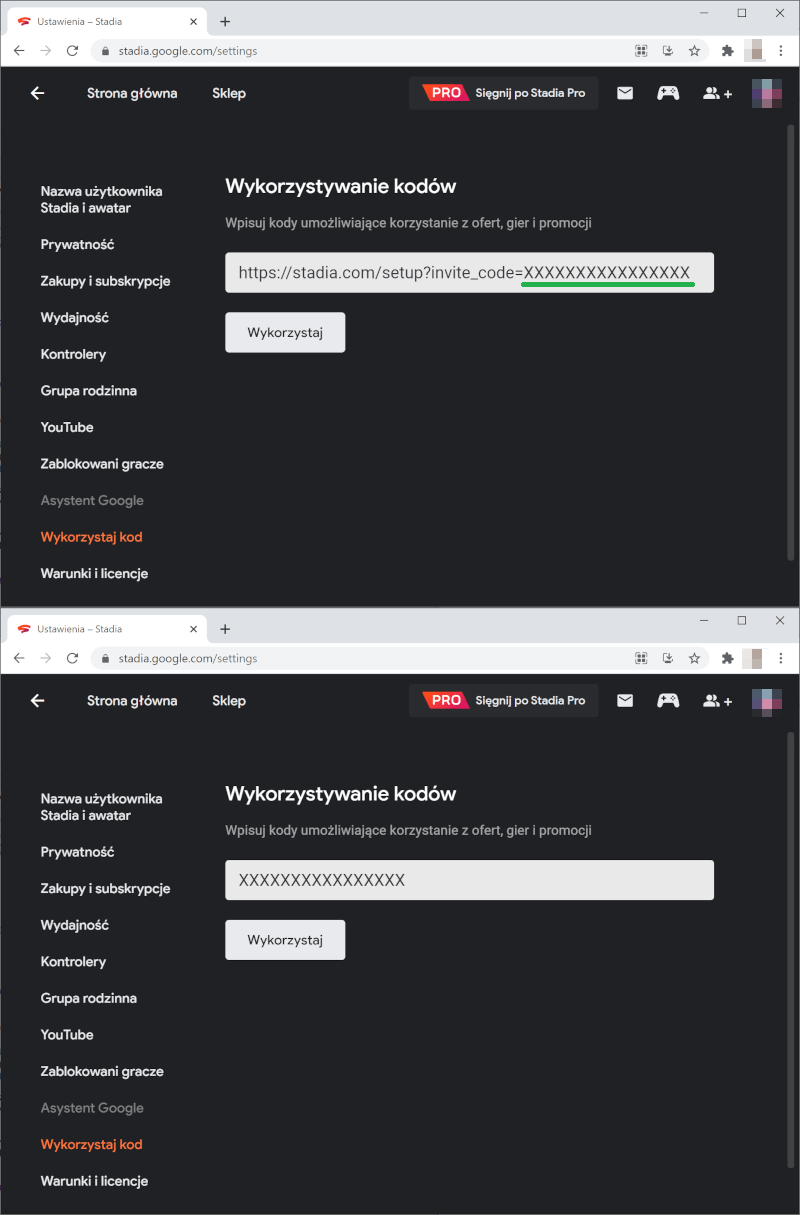Open the extensions puzzle icon in Chrome toolbar

click(727, 50)
